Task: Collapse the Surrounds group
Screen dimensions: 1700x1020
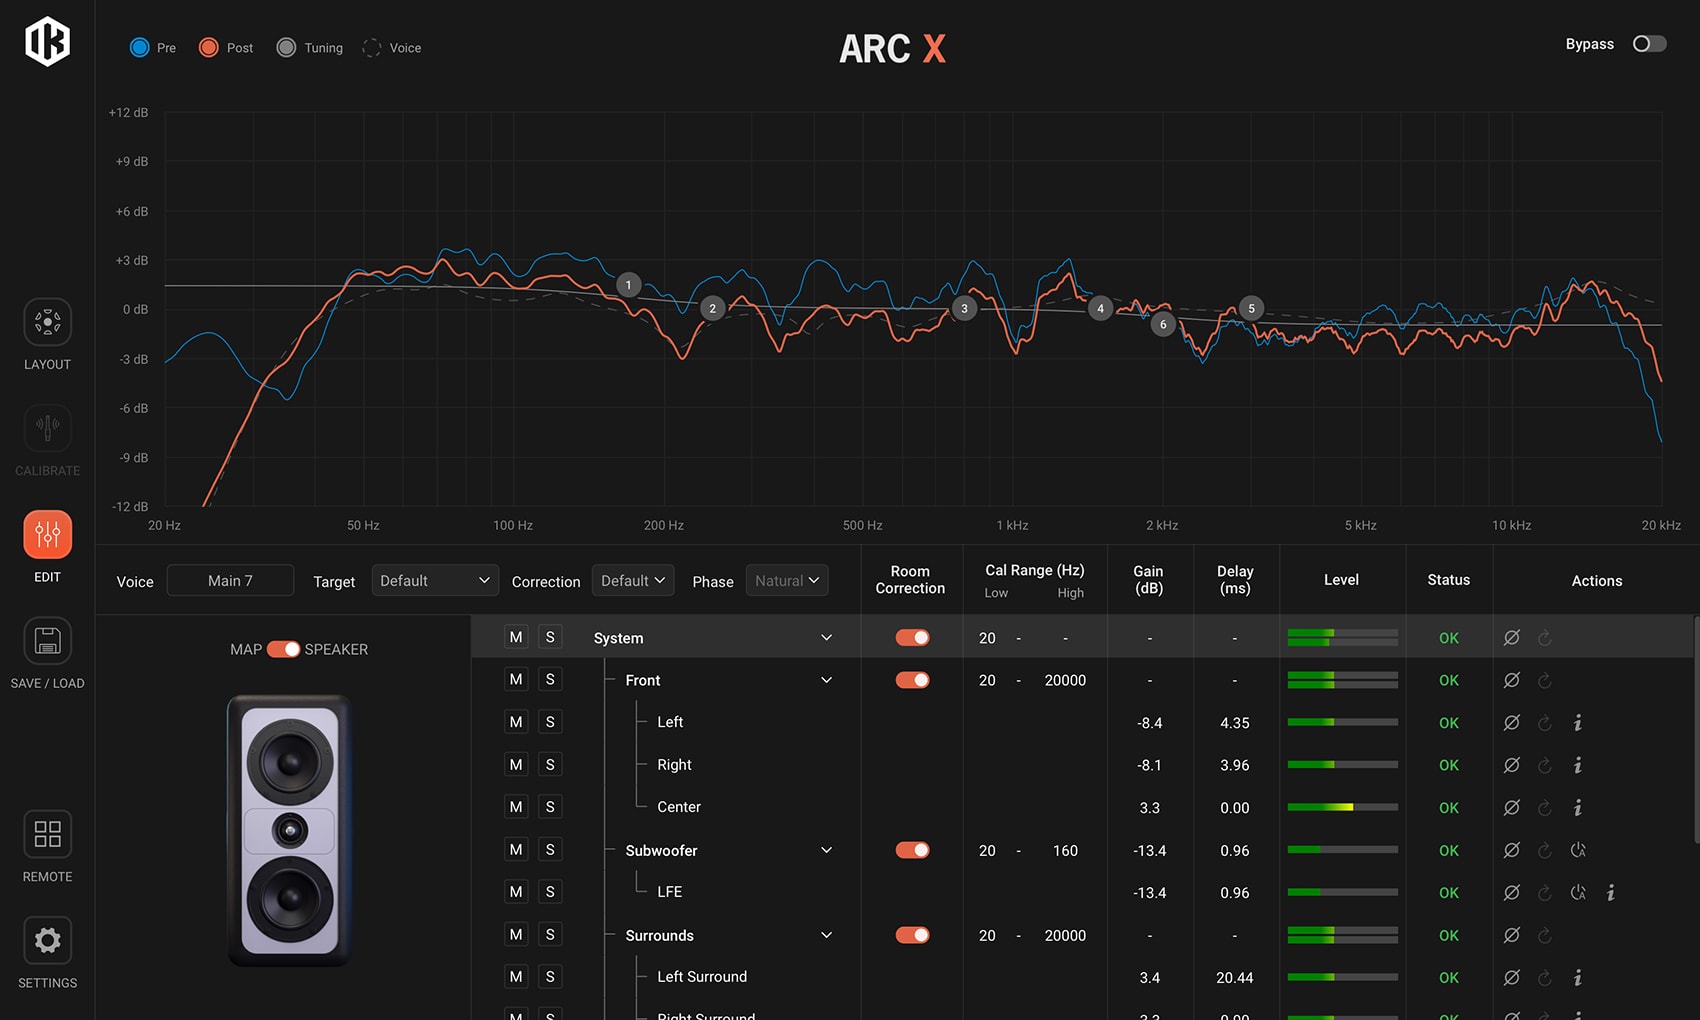Action: [826, 935]
